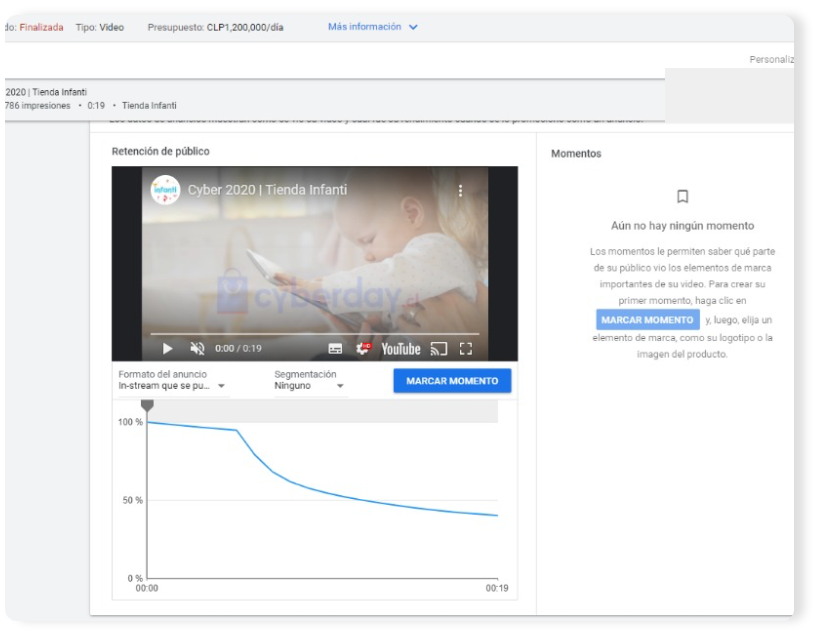Click the 786 impresiones text
This screenshot has height=636, width=819.
pyautogui.click(x=37, y=105)
